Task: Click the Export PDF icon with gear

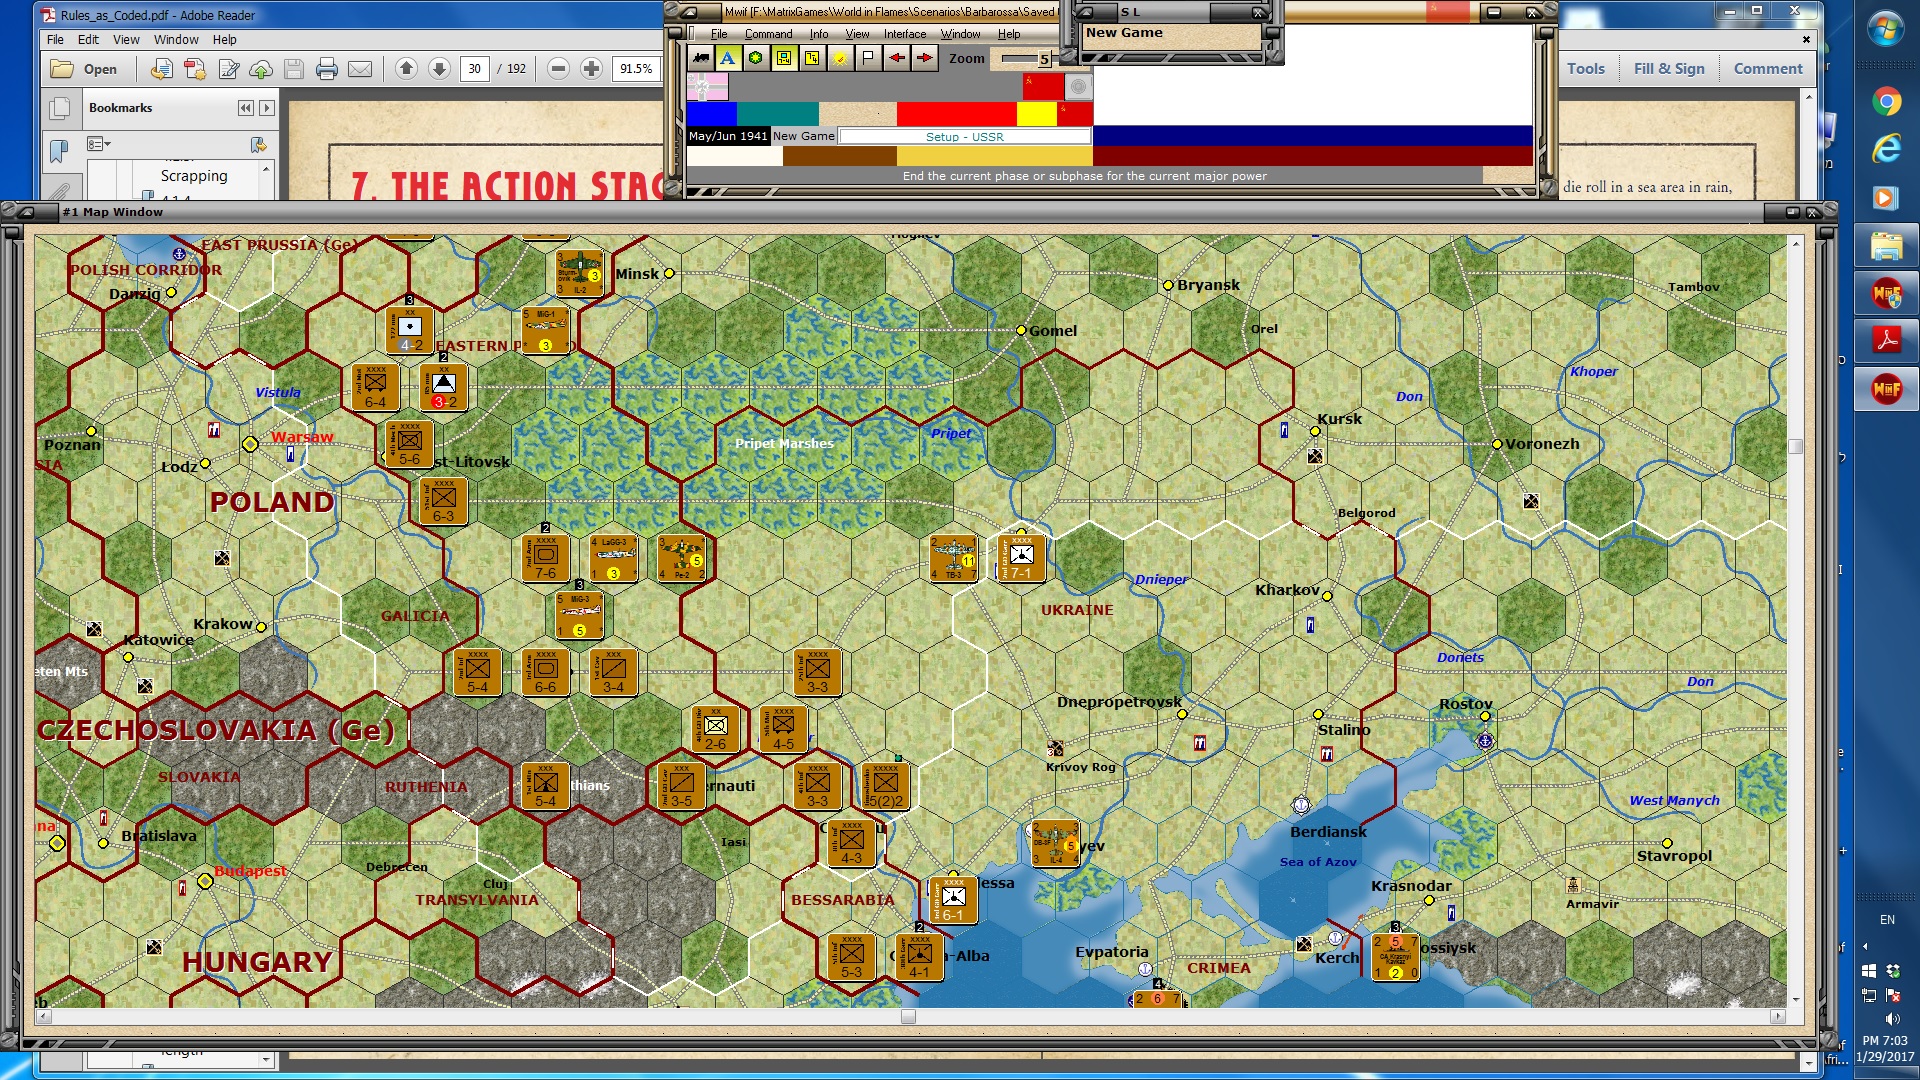Action: [195, 69]
